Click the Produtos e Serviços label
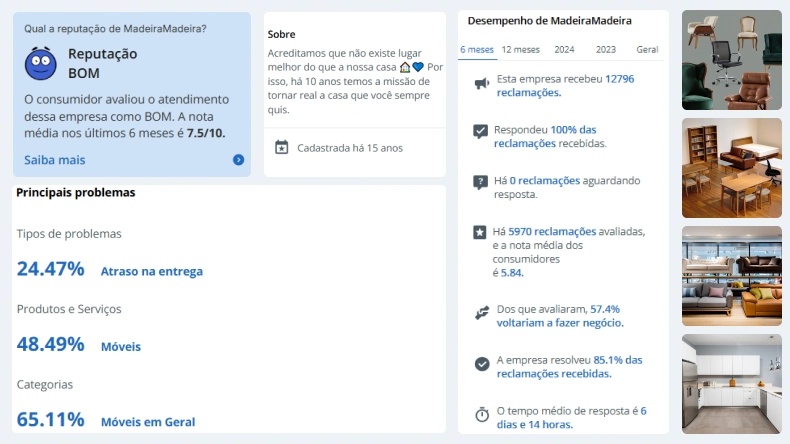Screen dimensions: 790x444 pyautogui.click(x=69, y=309)
